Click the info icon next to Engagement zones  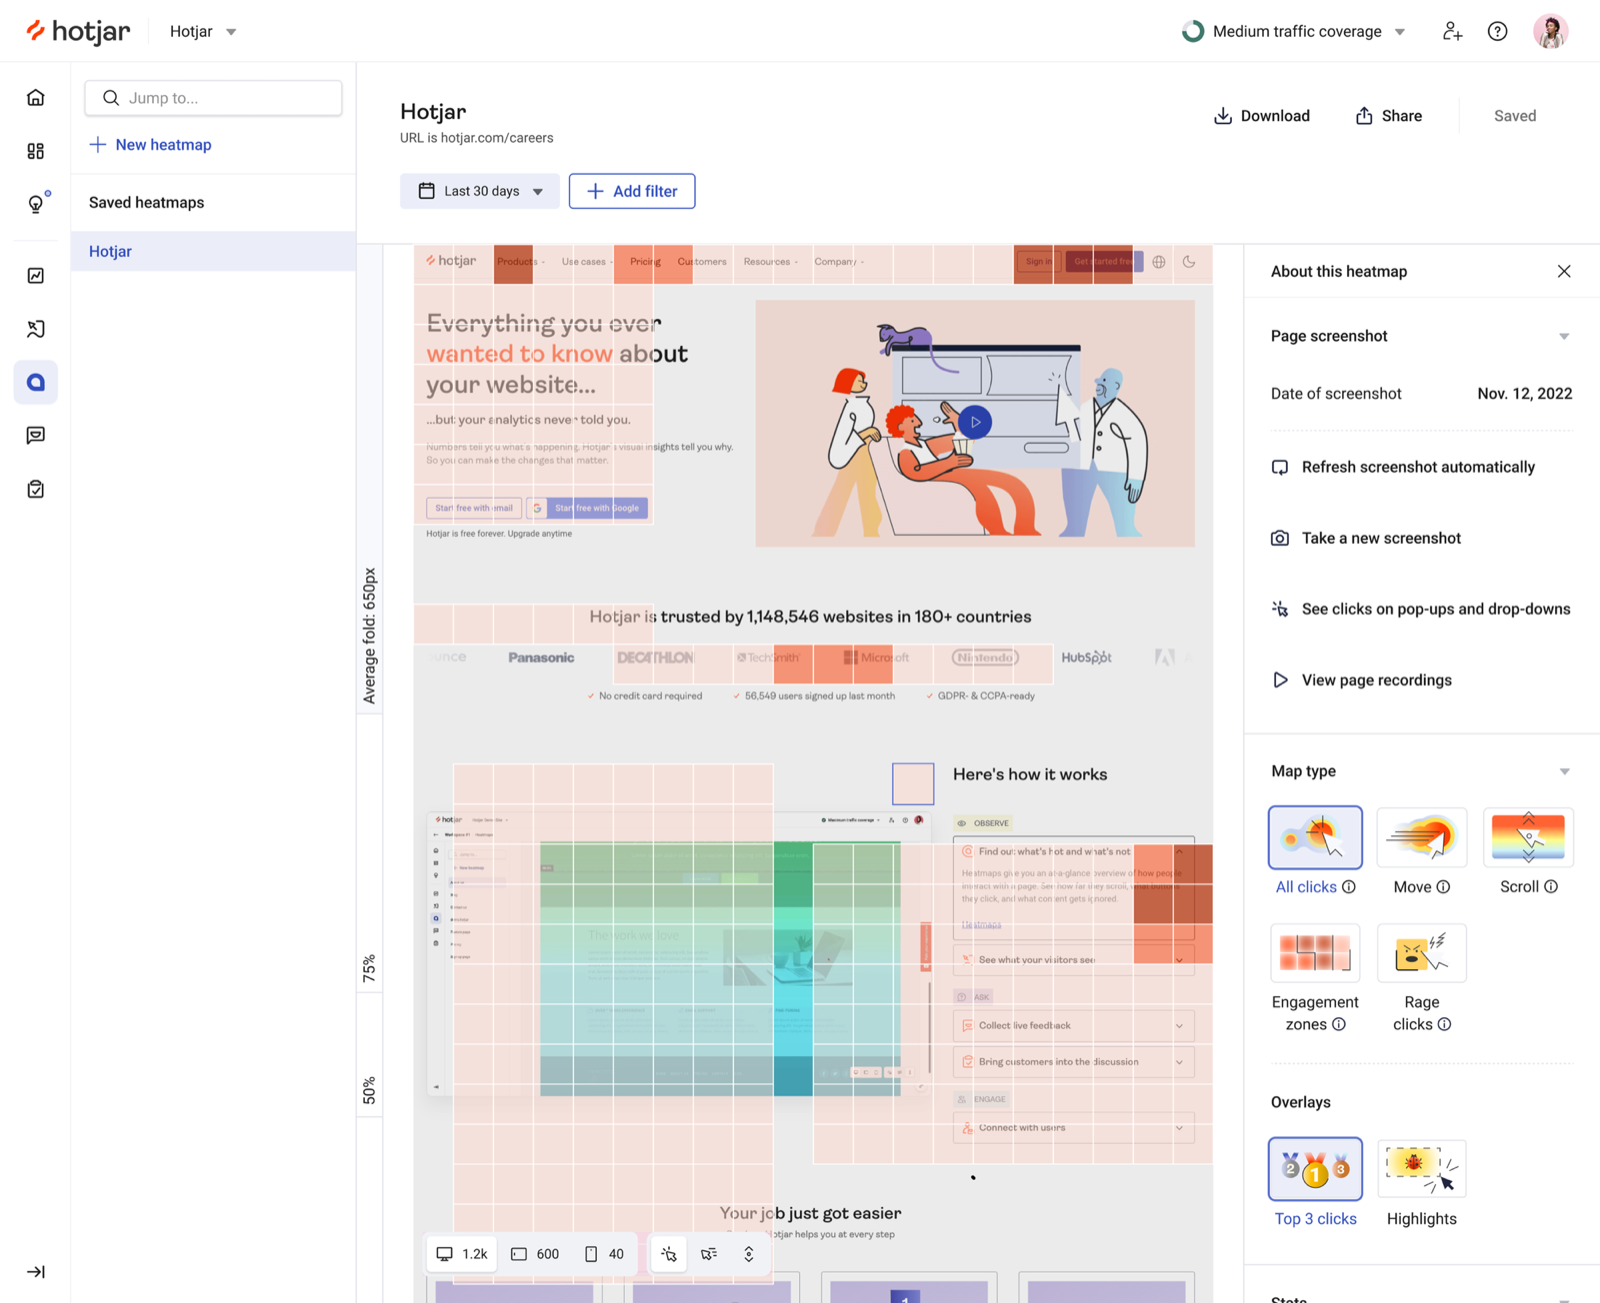pos(1339,1024)
